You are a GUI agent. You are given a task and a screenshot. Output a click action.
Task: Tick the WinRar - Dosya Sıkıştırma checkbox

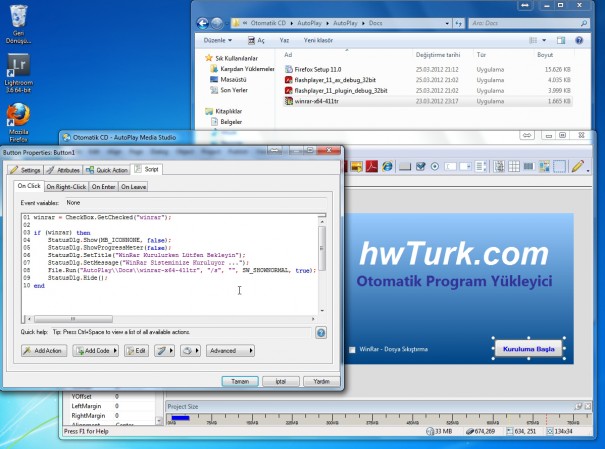click(352, 349)
